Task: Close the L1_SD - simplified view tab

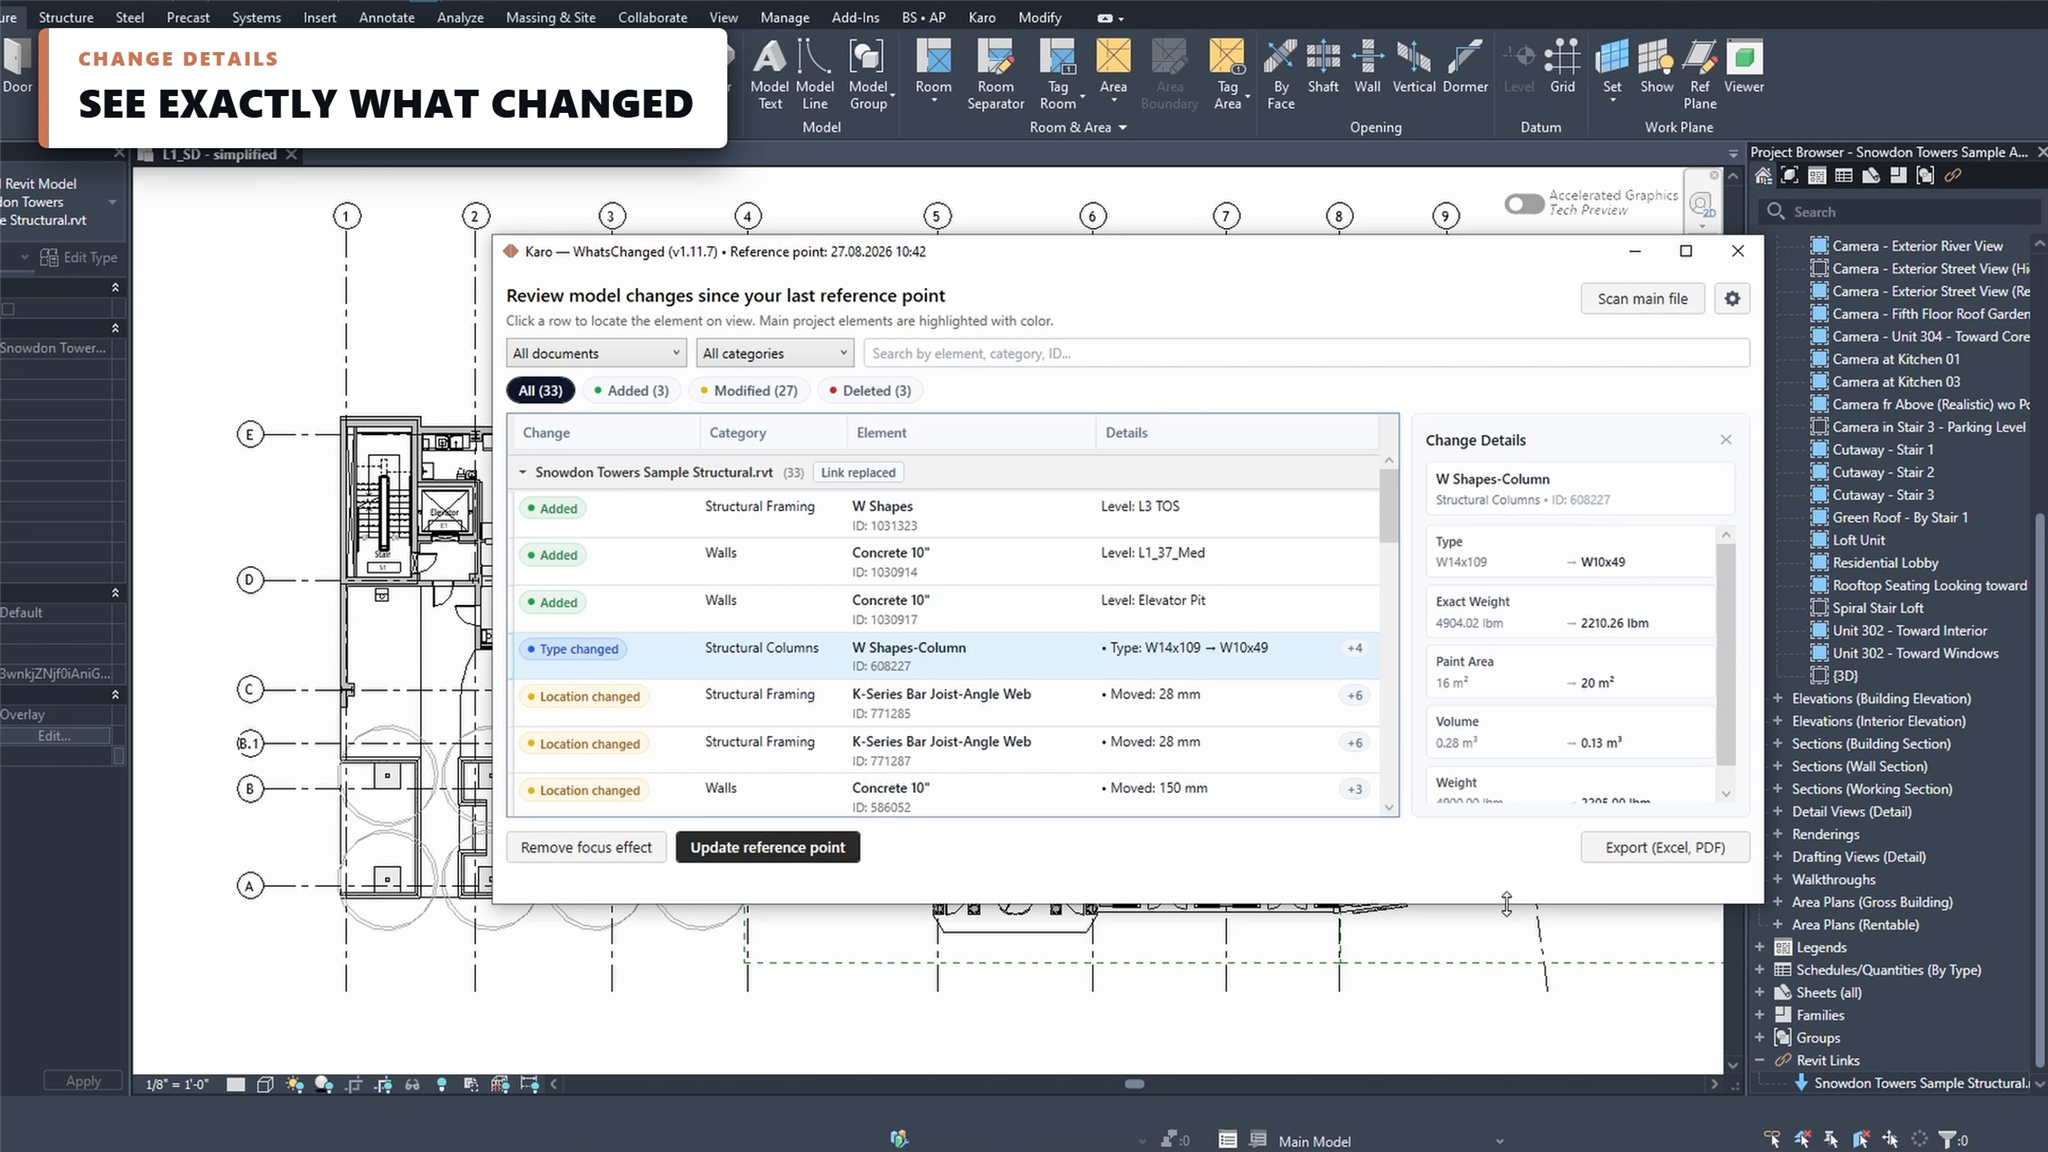Action: pos(291,154)
